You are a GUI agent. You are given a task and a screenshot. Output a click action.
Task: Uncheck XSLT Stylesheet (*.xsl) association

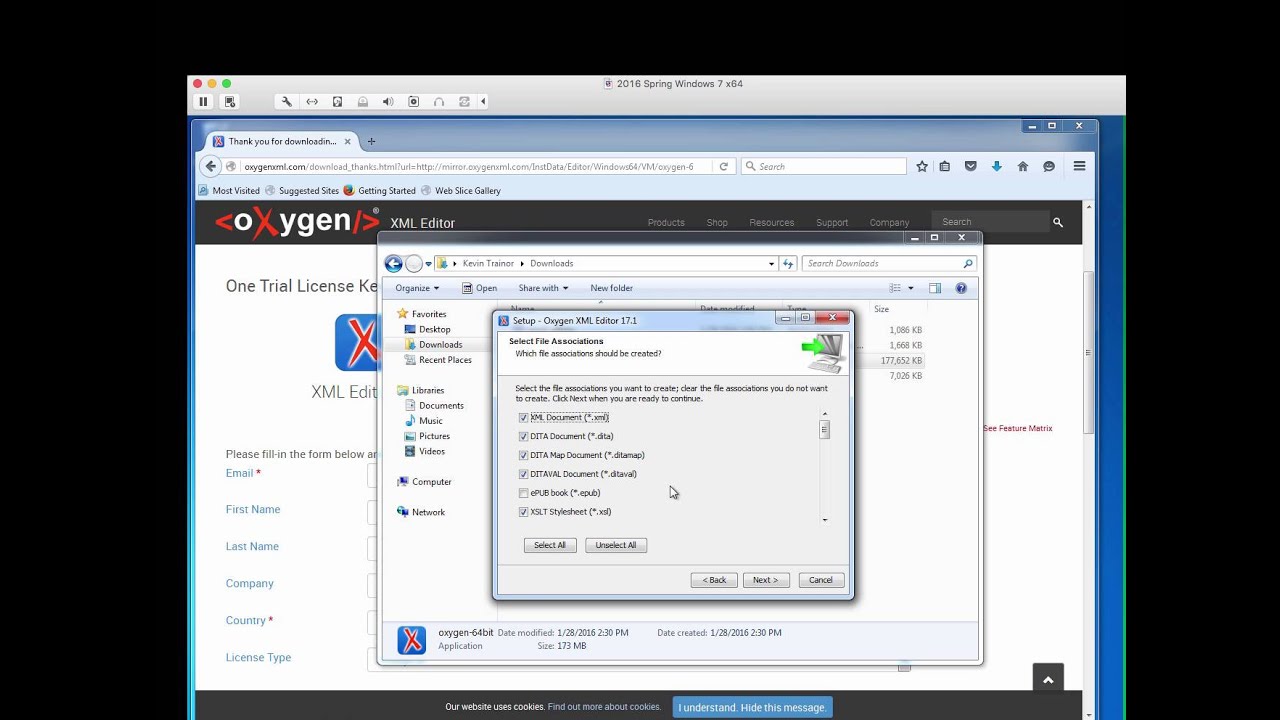point(523,512)
